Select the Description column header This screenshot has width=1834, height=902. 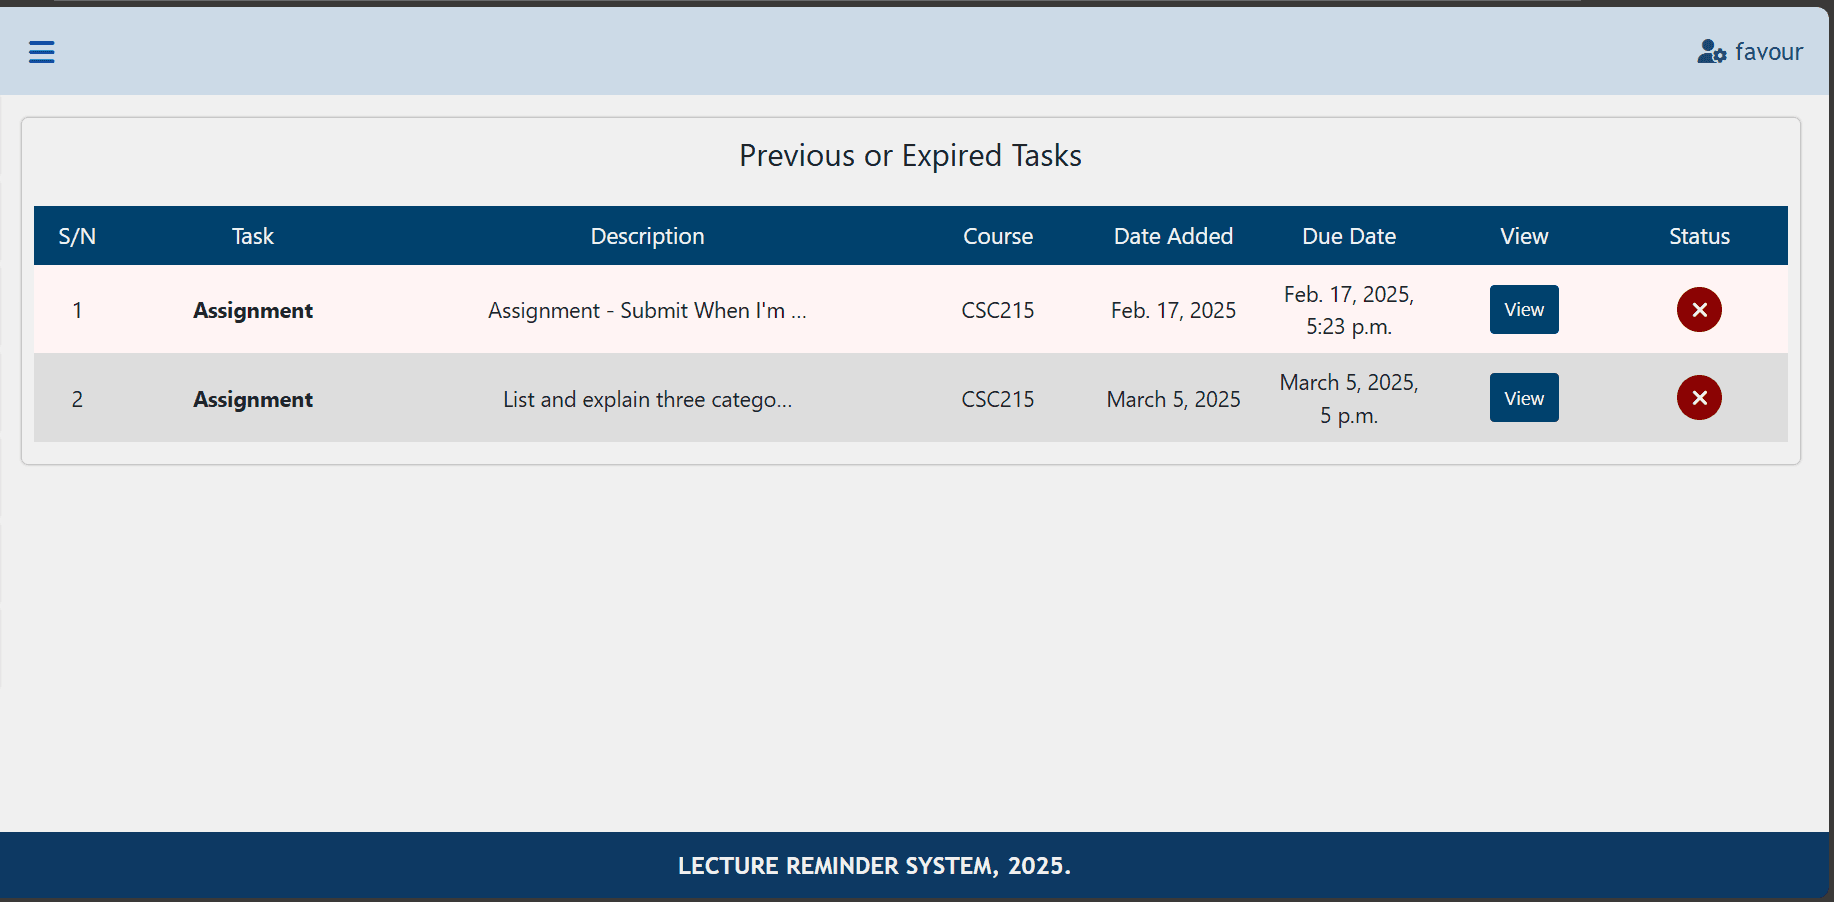[x=647, y=236]
